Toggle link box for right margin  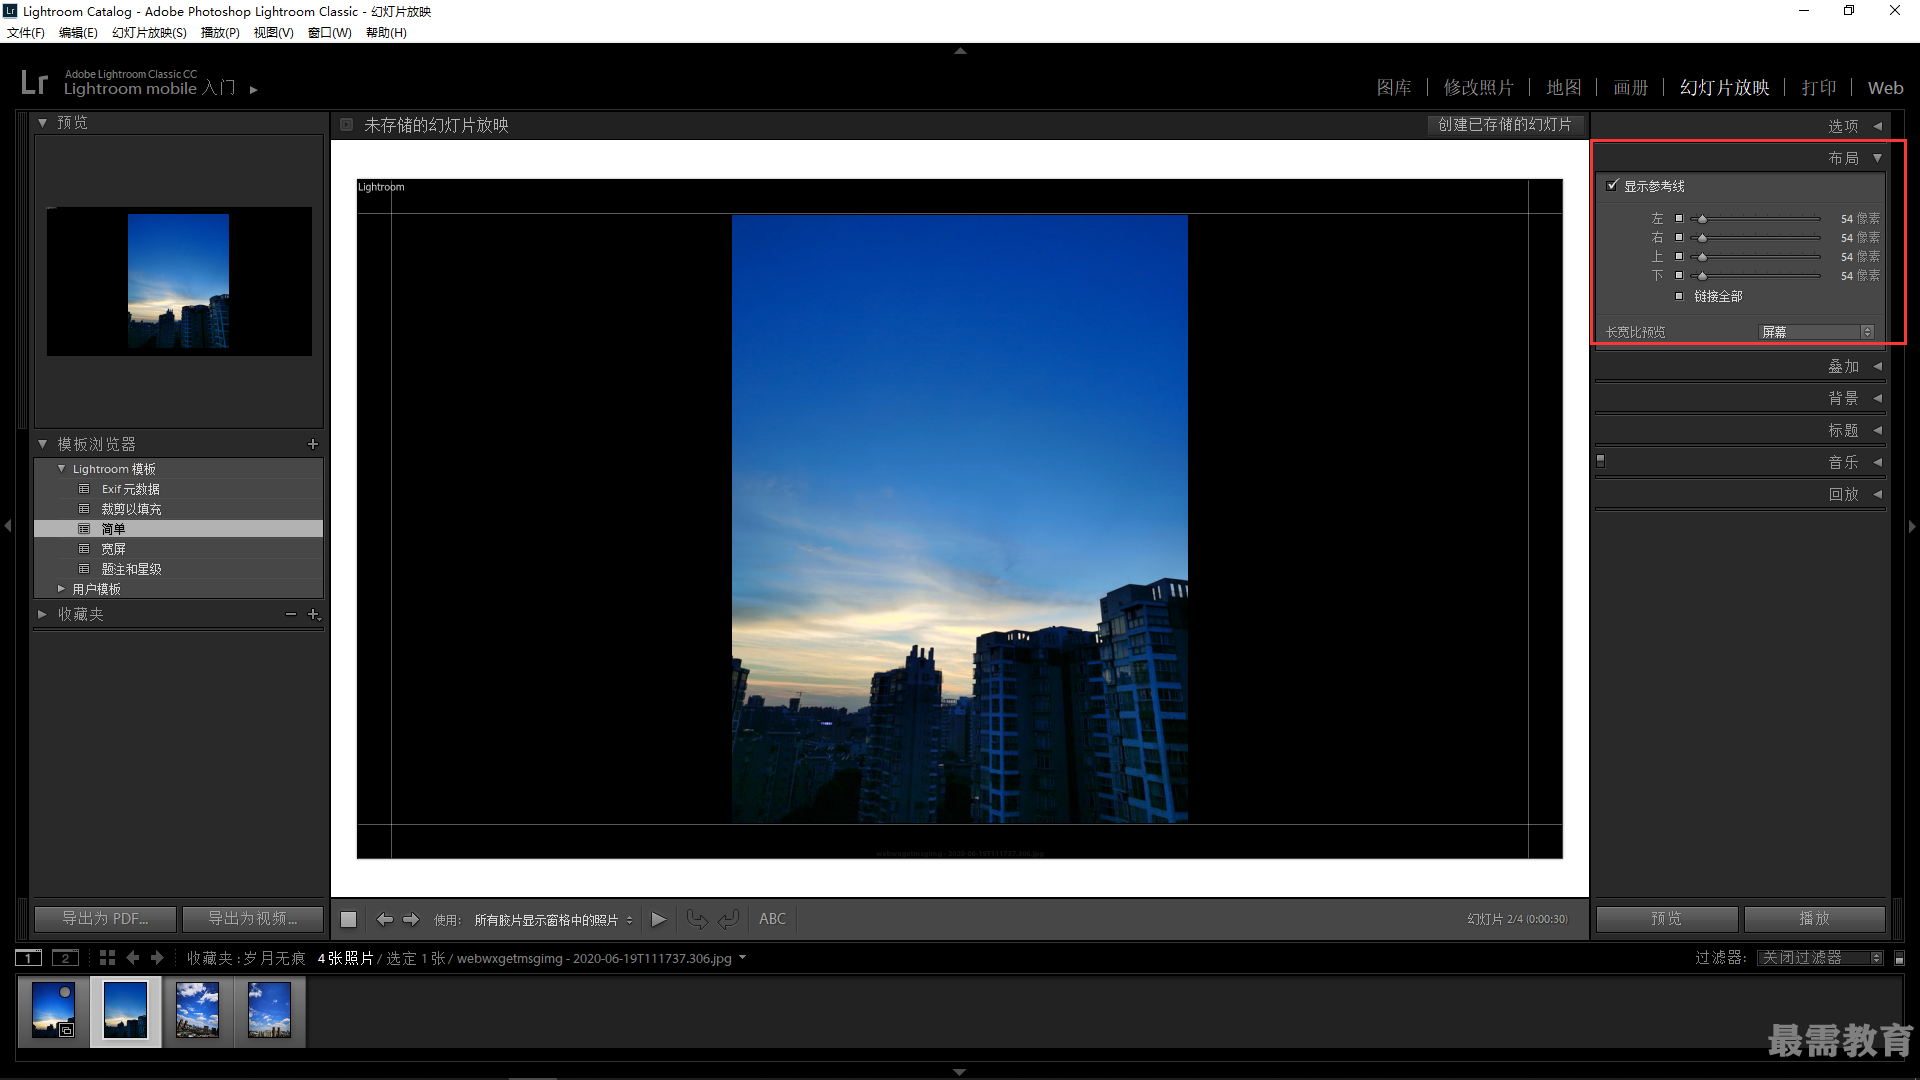(x=1679, y=237)
